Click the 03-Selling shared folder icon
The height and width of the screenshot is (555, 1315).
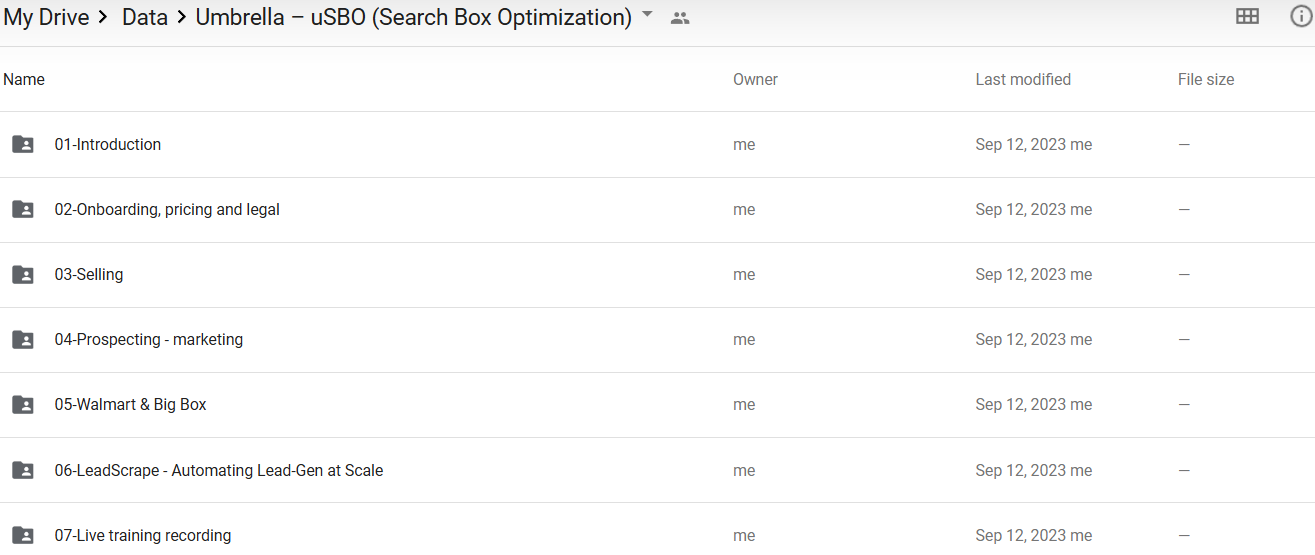(x=22, y=274)
